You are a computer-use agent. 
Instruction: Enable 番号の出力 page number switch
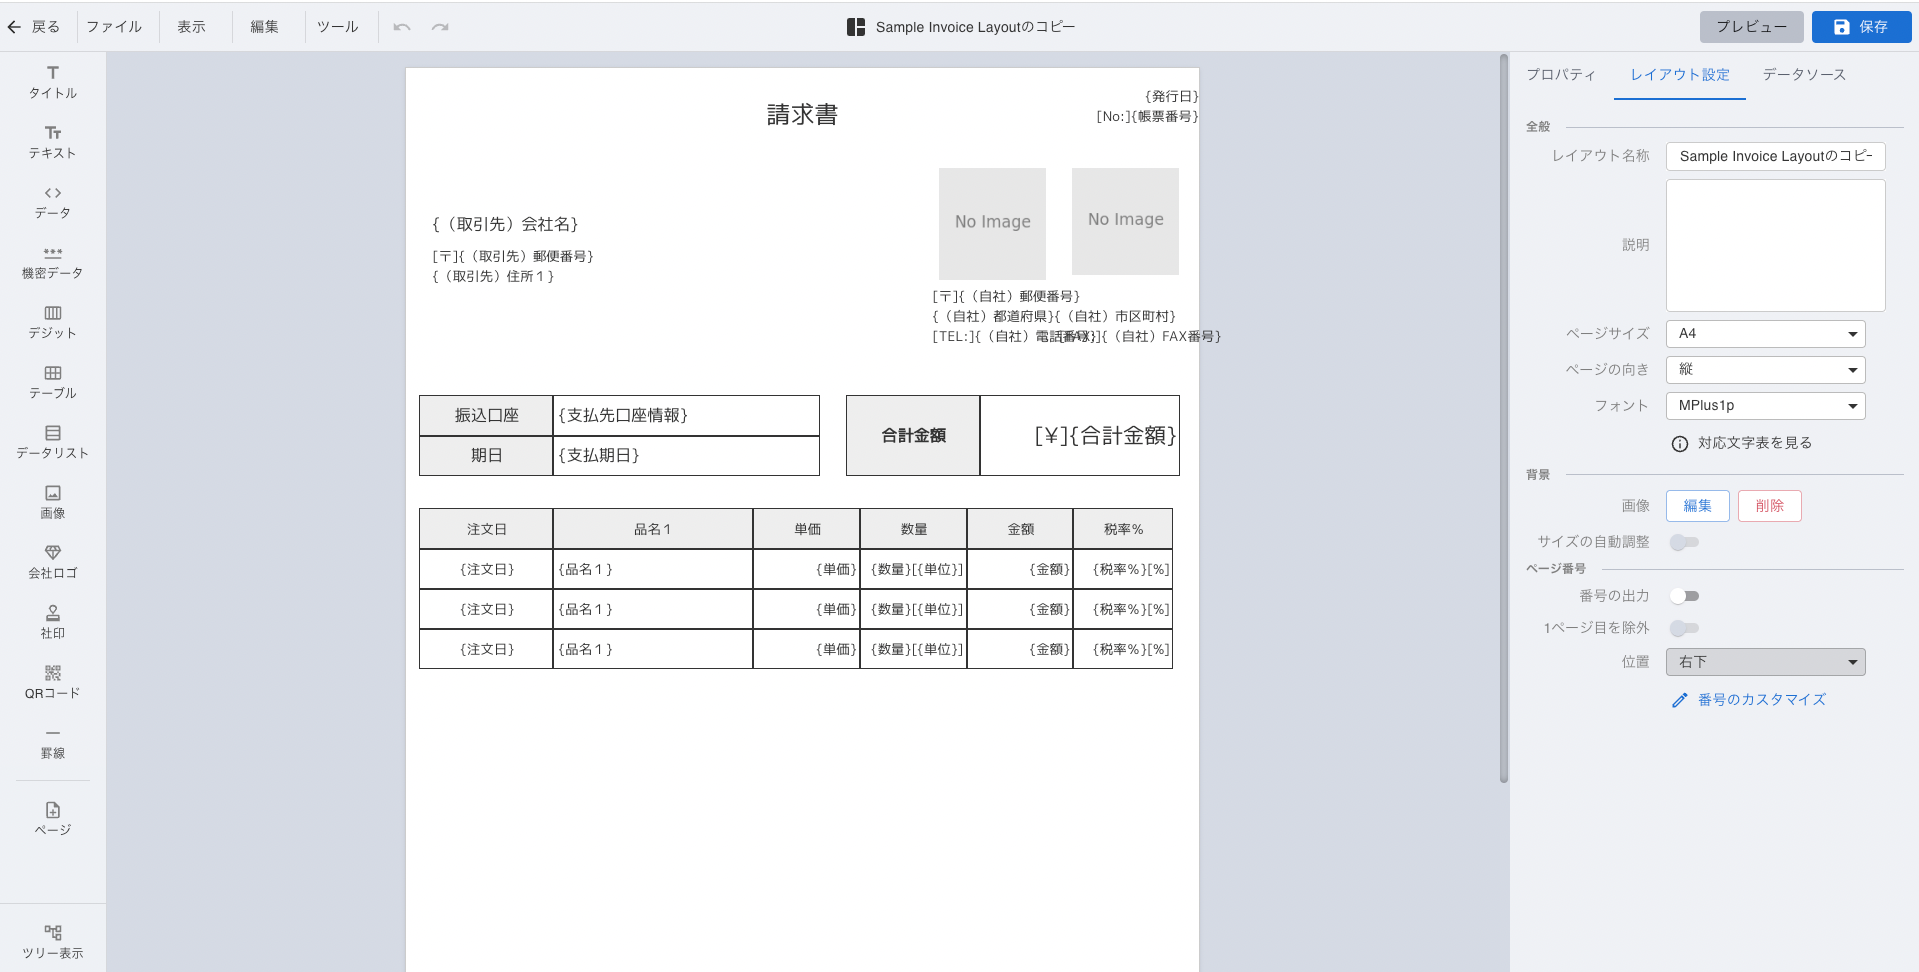tap(1684, 596)
